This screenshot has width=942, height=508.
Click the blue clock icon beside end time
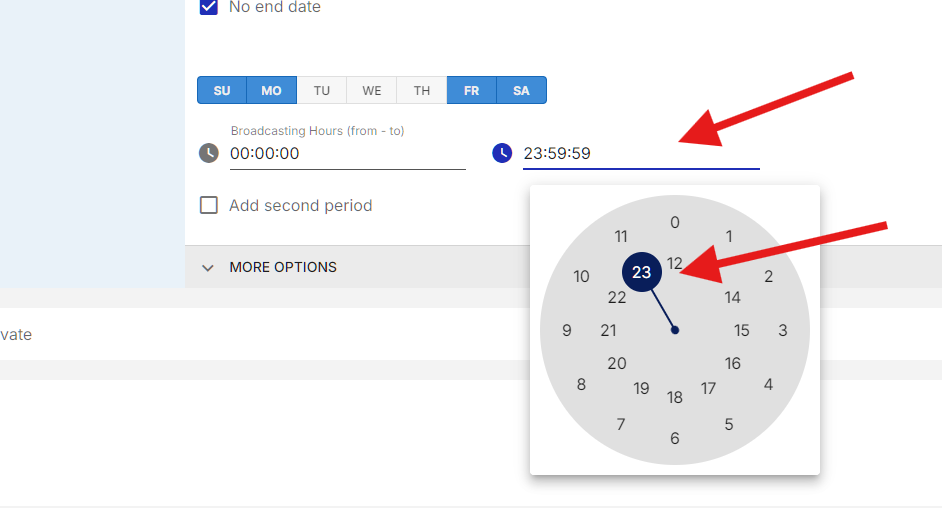(502, 153)
